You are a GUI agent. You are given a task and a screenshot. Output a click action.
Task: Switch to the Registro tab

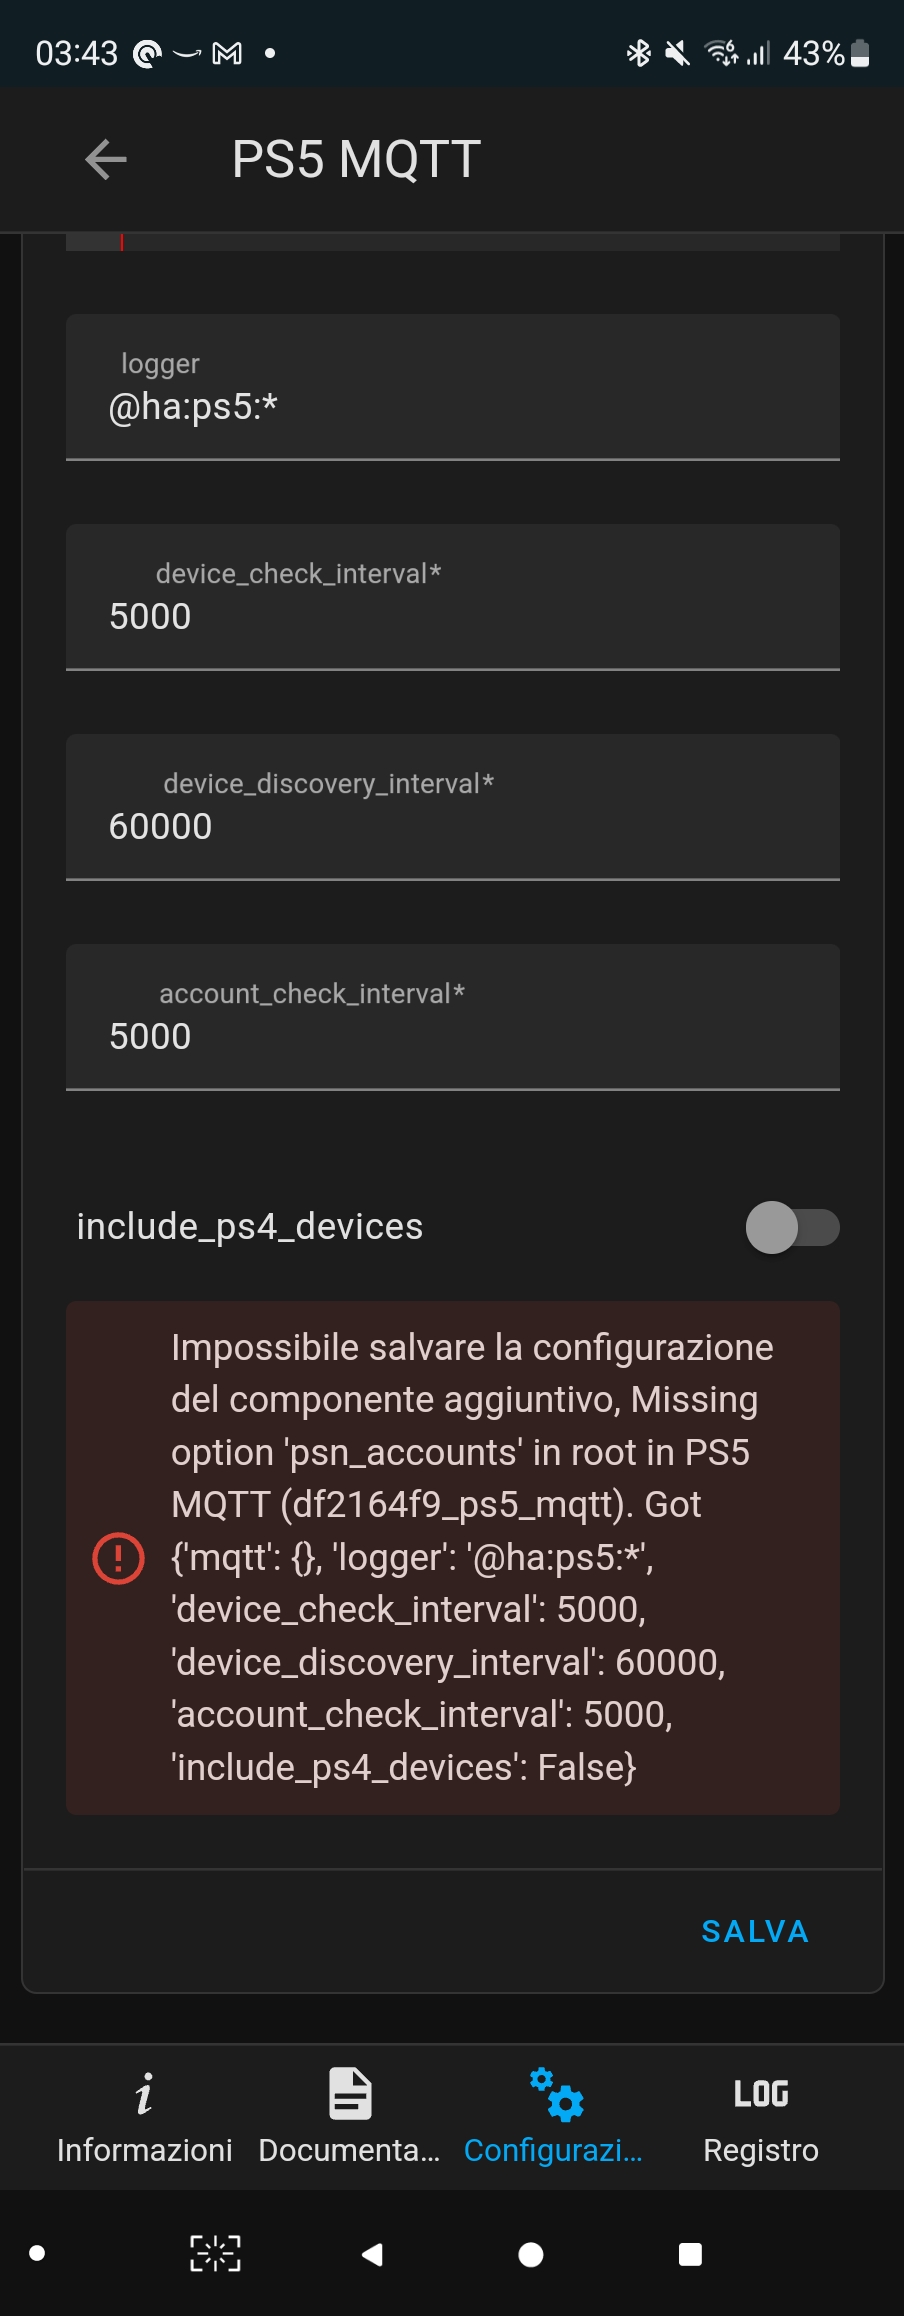coord(760,2120)
